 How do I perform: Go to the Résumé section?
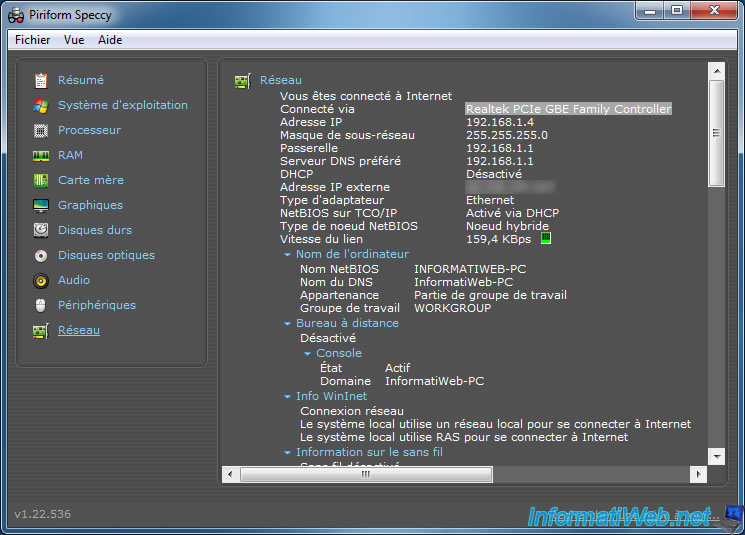[81, 80]
